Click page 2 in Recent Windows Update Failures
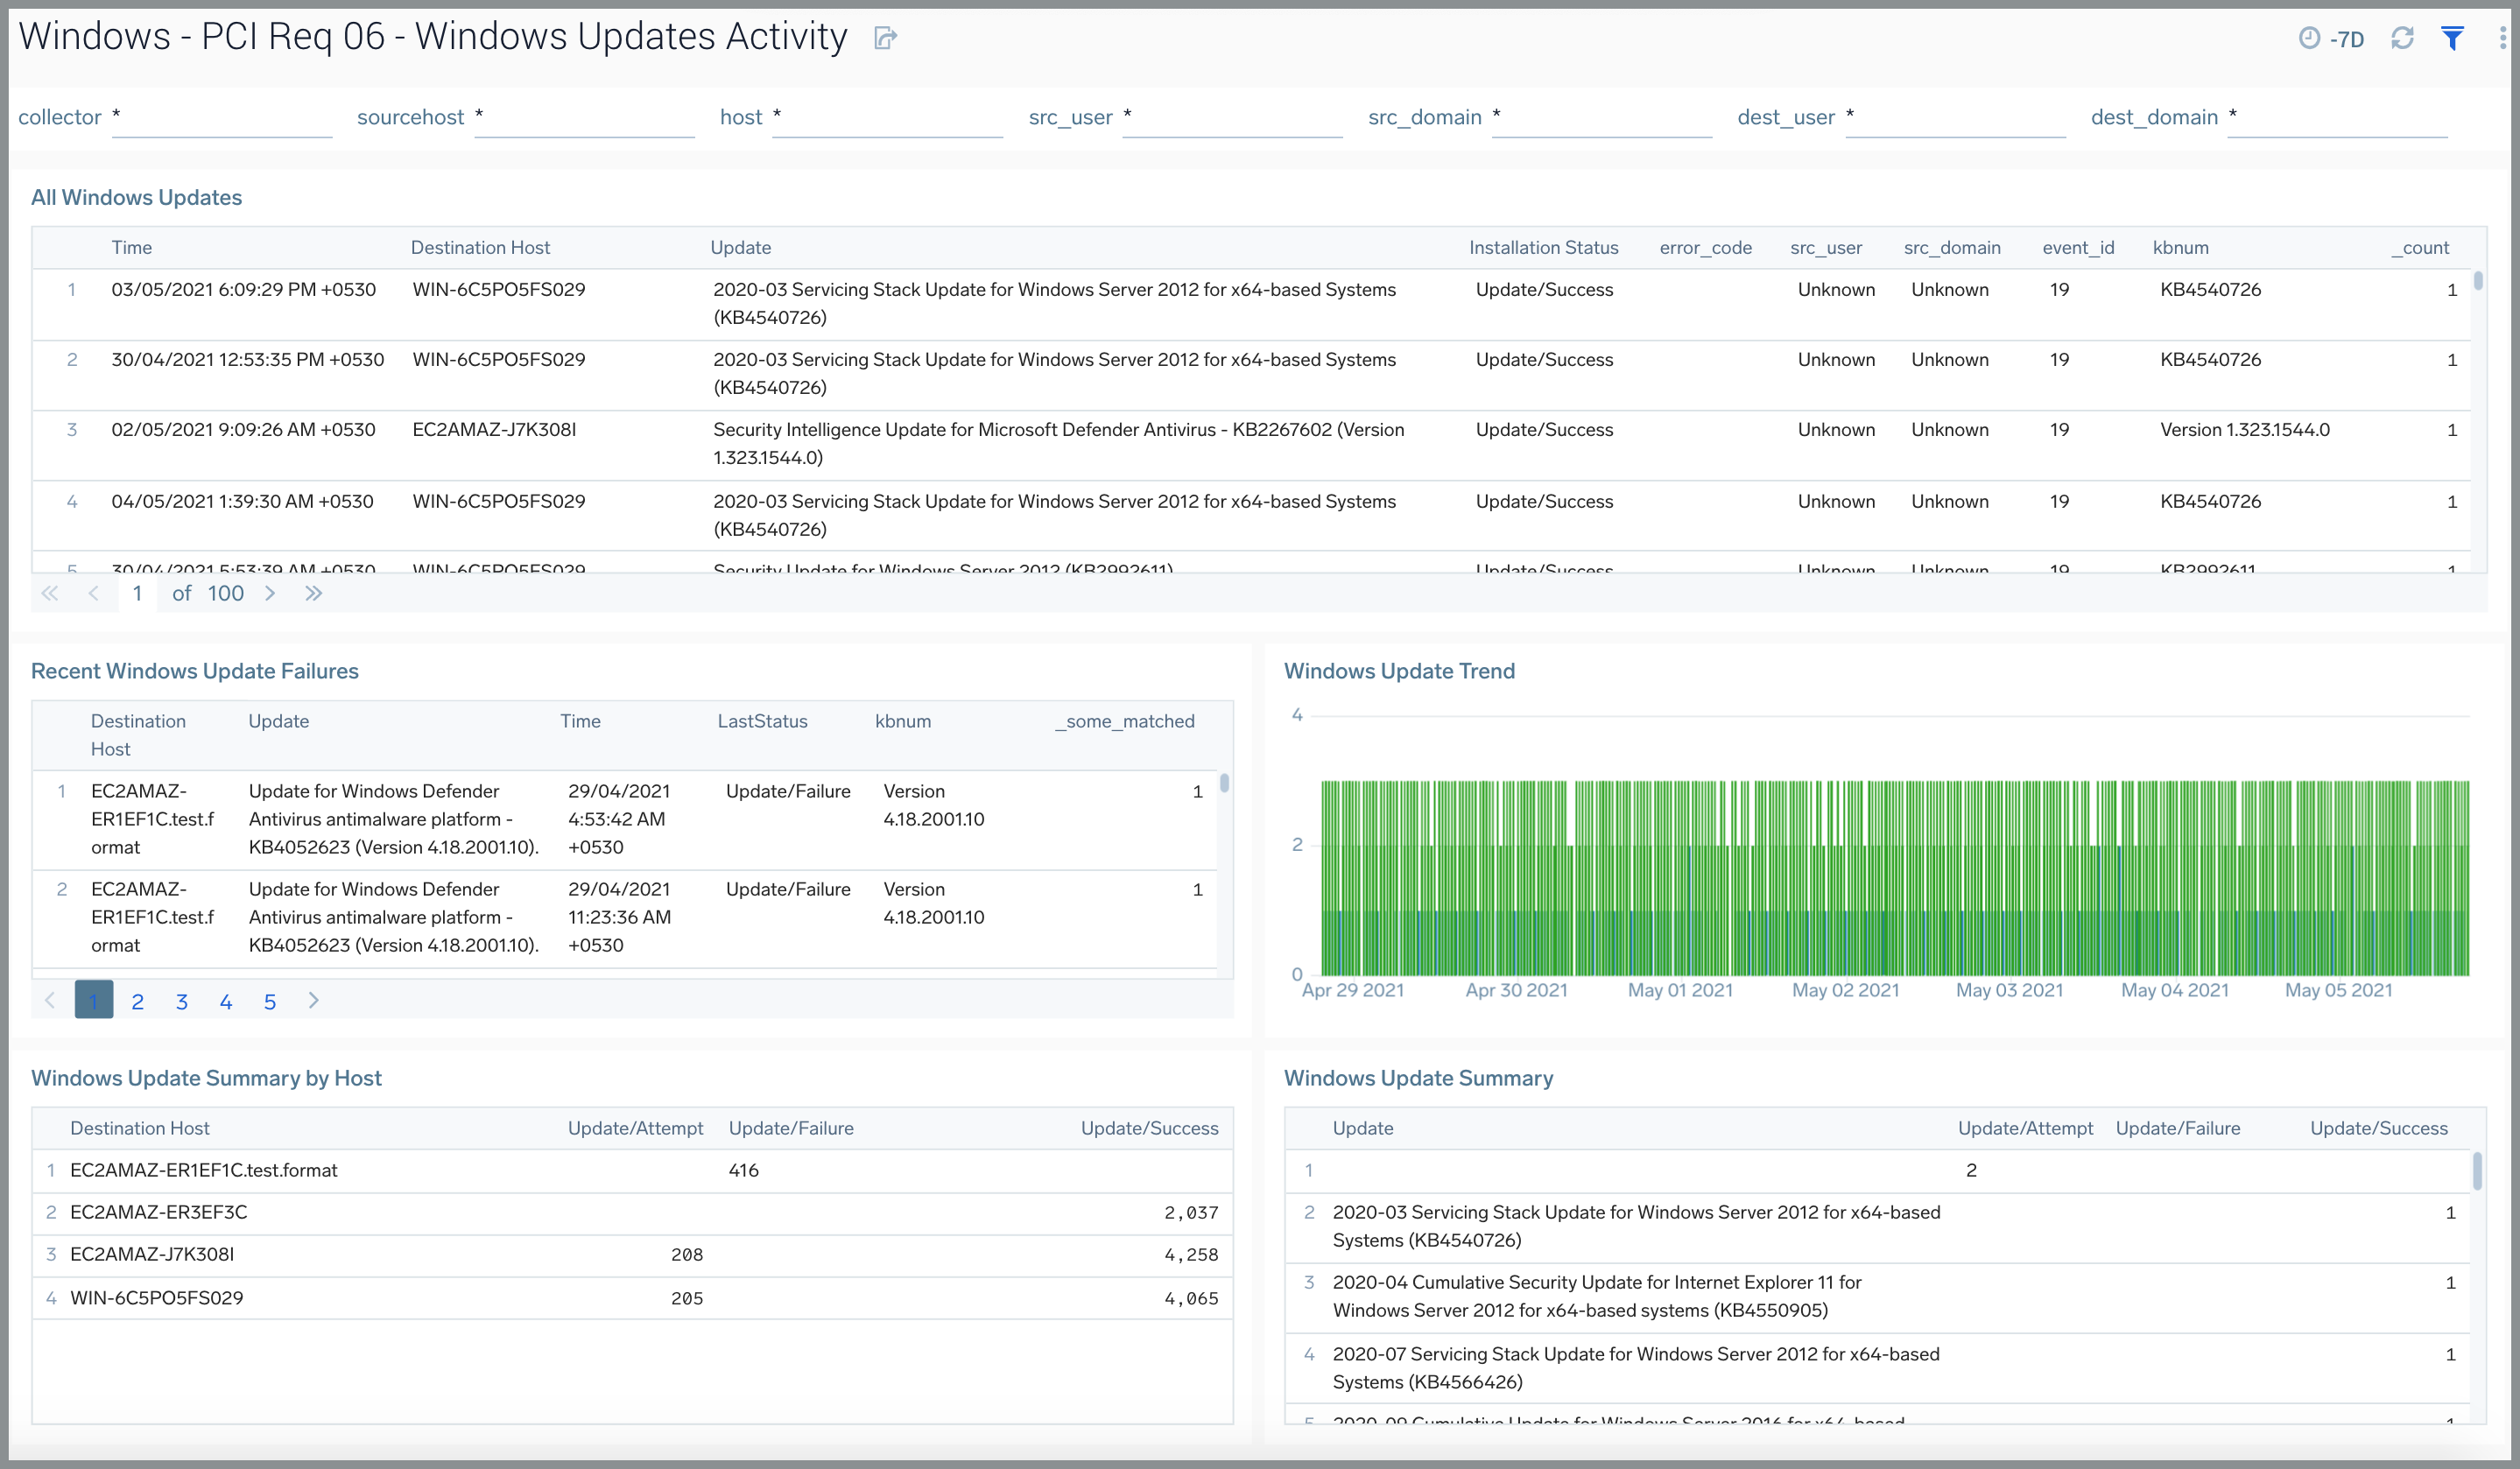The width and height of the screenshot is (2520, 1469). click(138, 1002)
